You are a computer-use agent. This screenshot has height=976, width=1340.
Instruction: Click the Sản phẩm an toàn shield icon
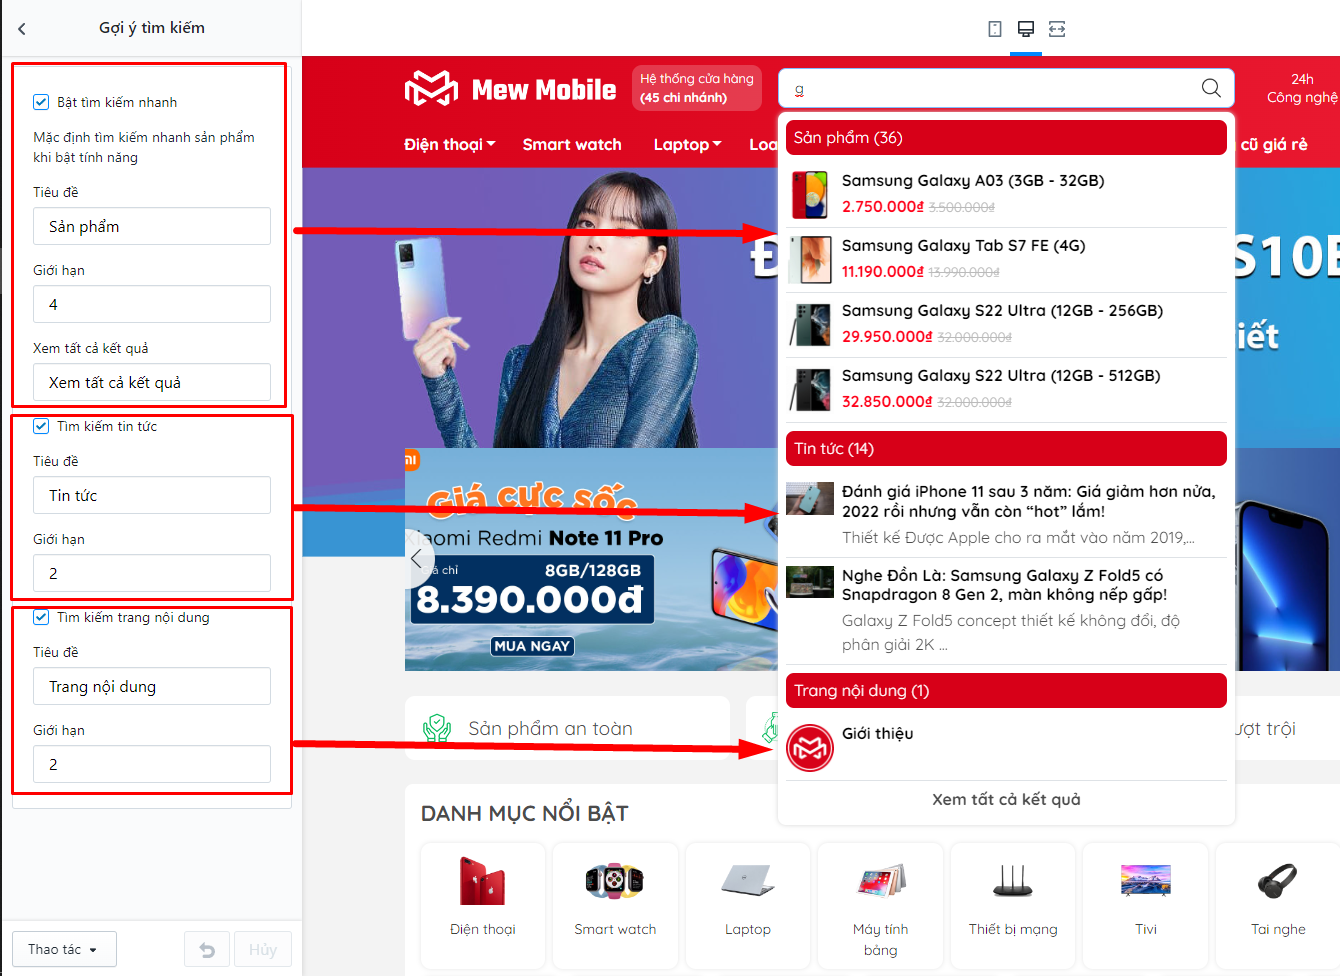click(437, 728)
